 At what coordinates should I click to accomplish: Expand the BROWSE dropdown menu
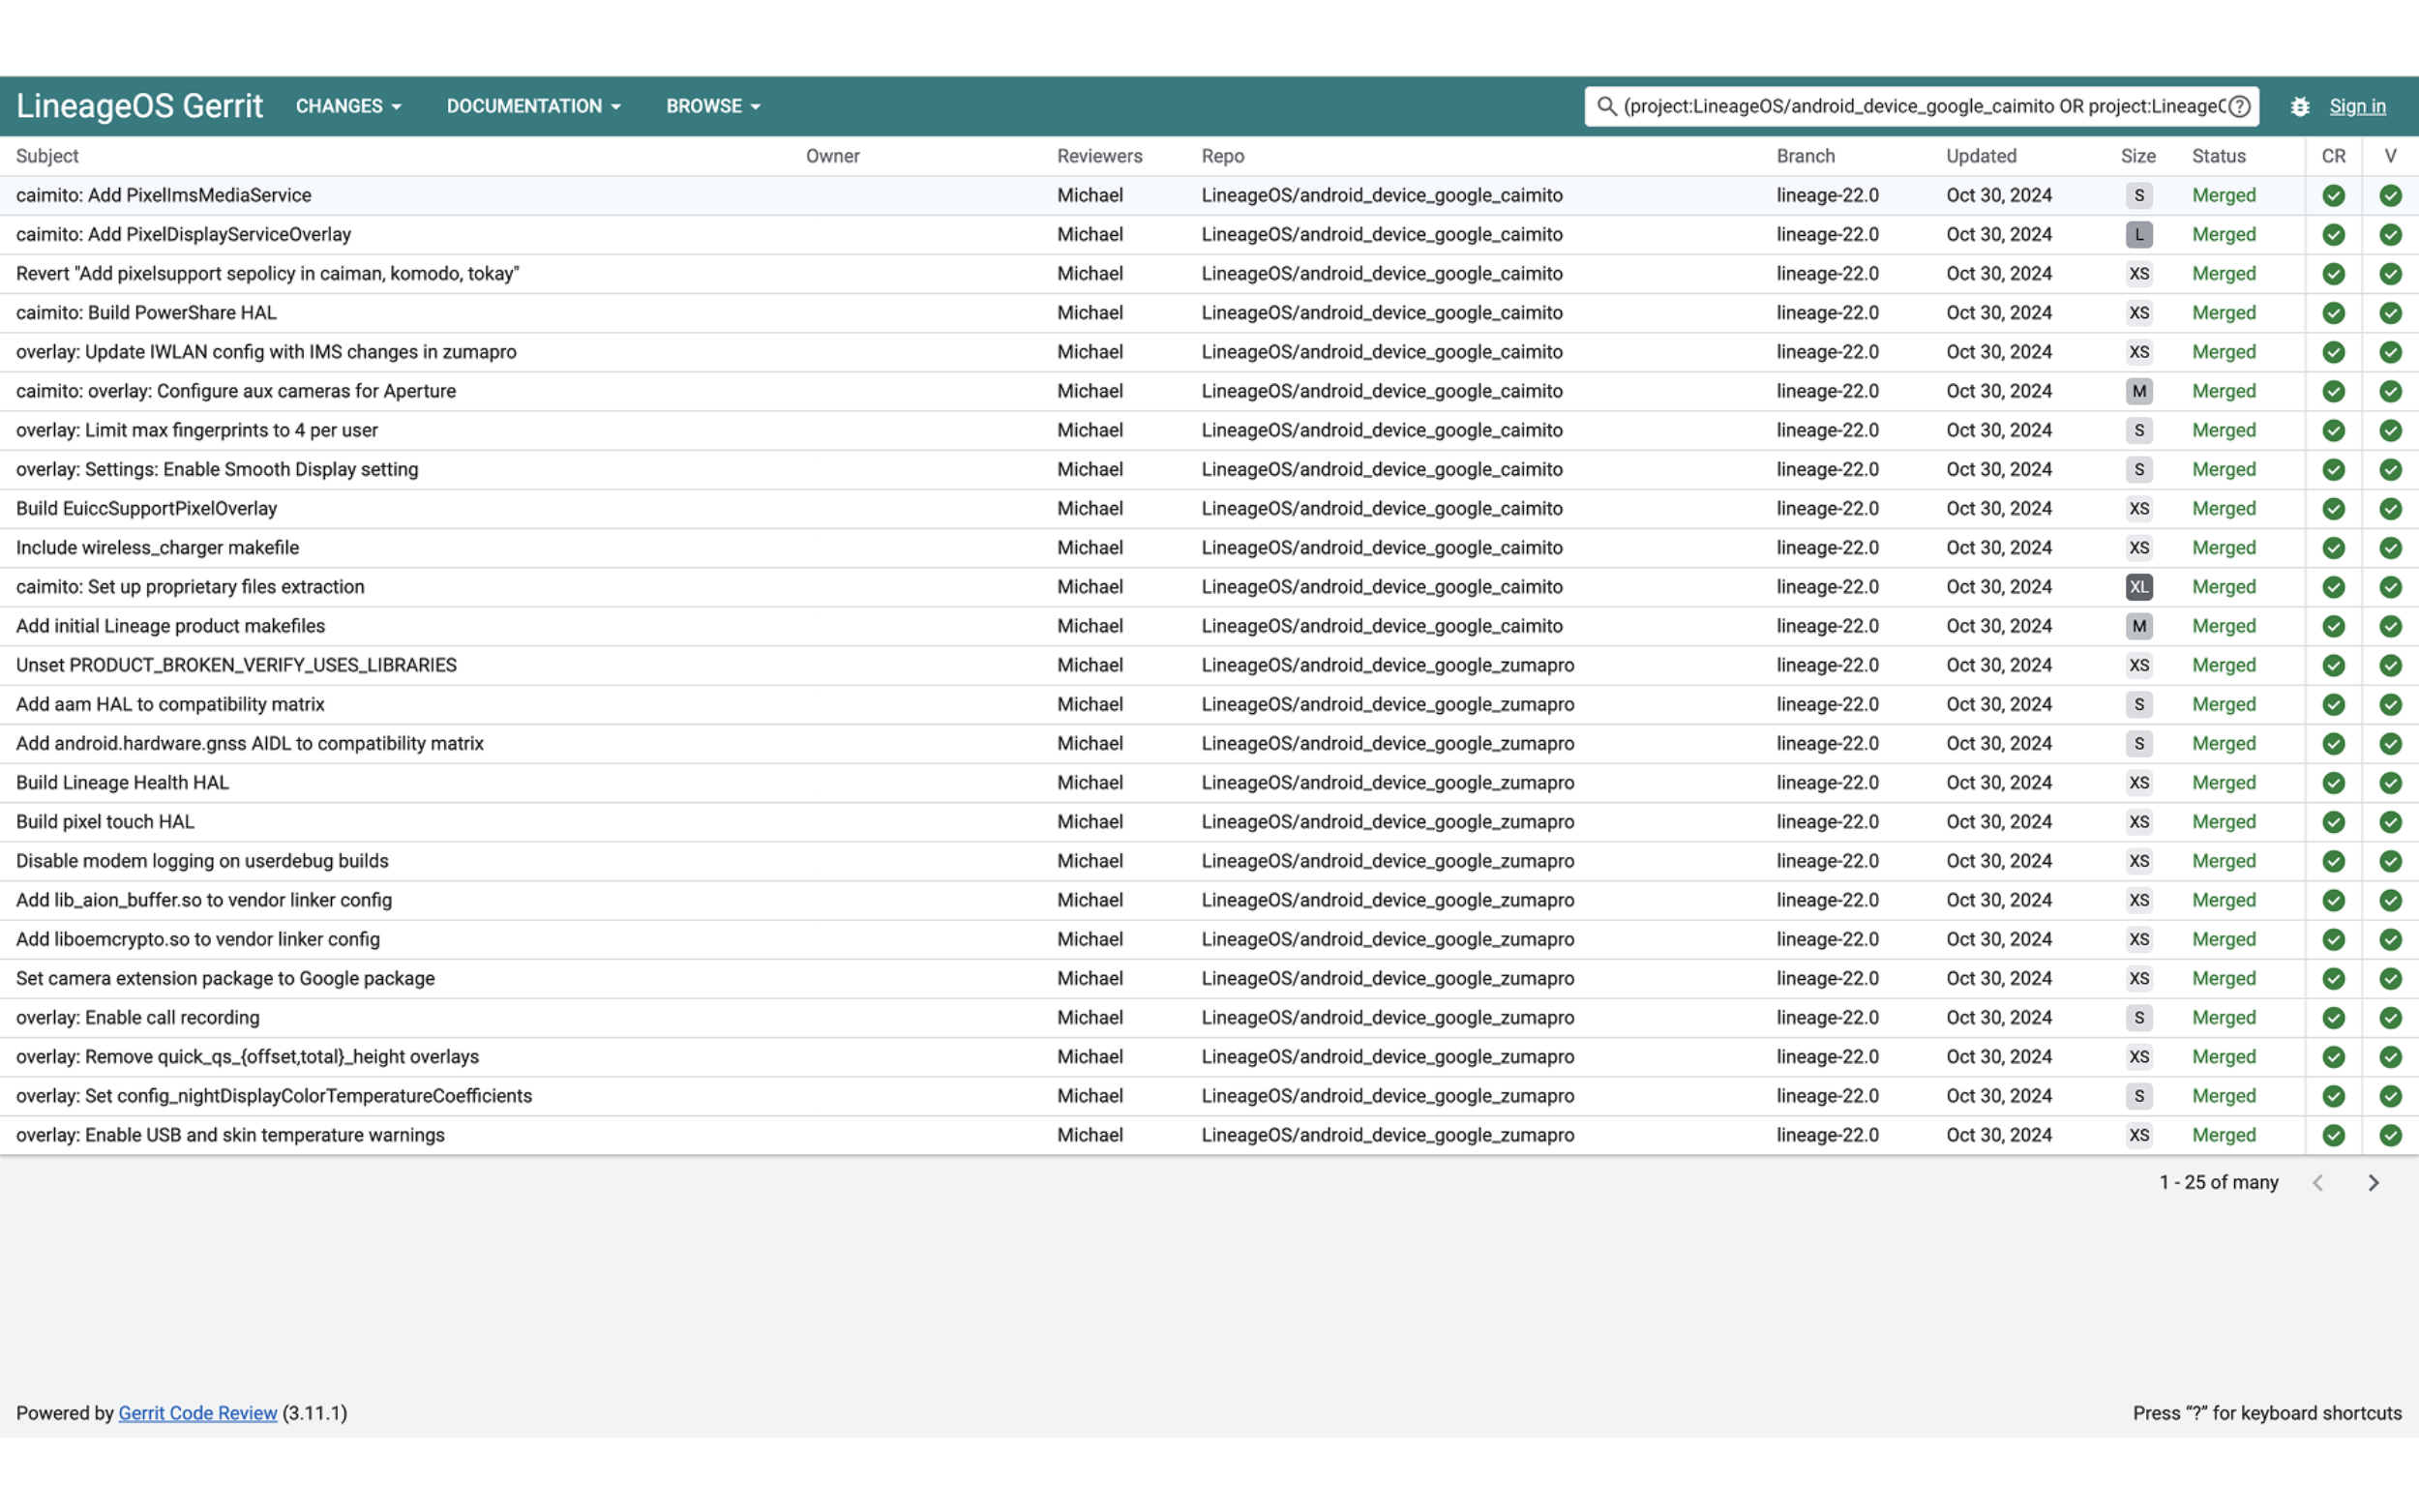pos(713,106)
